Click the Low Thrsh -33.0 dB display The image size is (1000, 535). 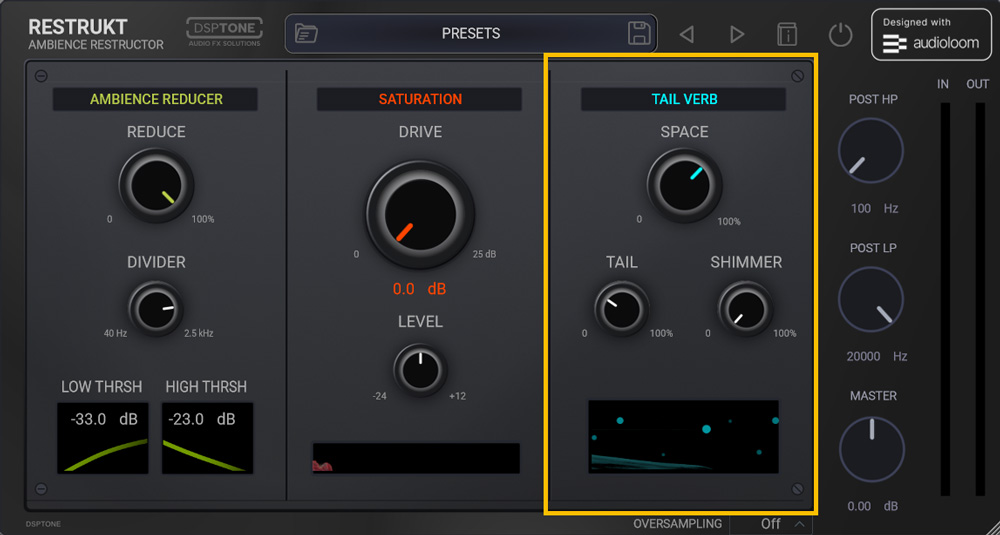pyautogui.click(x=103, y=438)
